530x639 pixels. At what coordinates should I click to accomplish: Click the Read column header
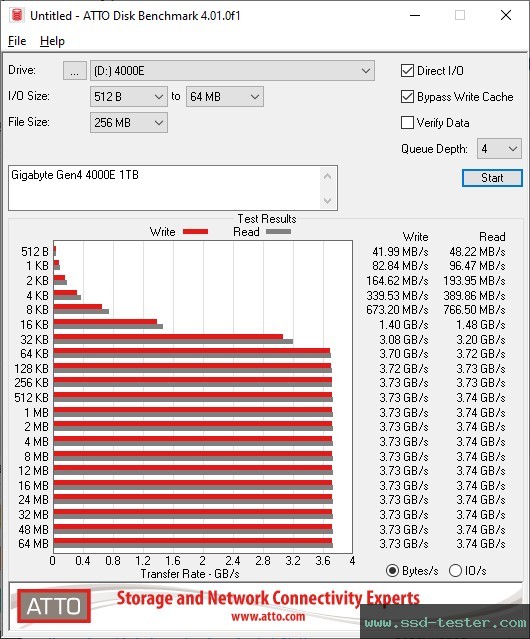[x=492, y=237]
